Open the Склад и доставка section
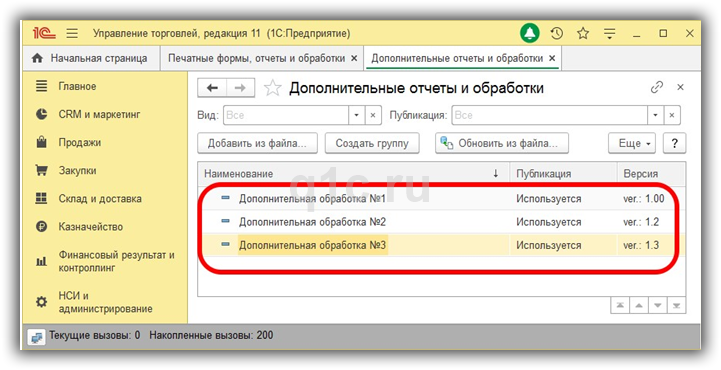The image size is (721, 370). pyautogui.click(x=105, y=199)
